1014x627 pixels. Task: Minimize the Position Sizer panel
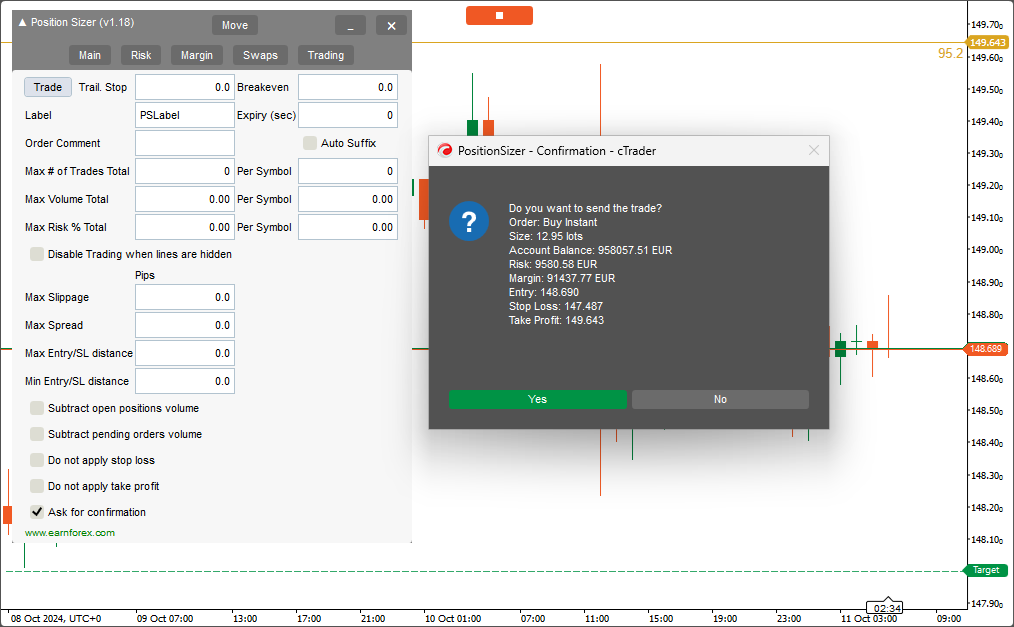(350, 25)
